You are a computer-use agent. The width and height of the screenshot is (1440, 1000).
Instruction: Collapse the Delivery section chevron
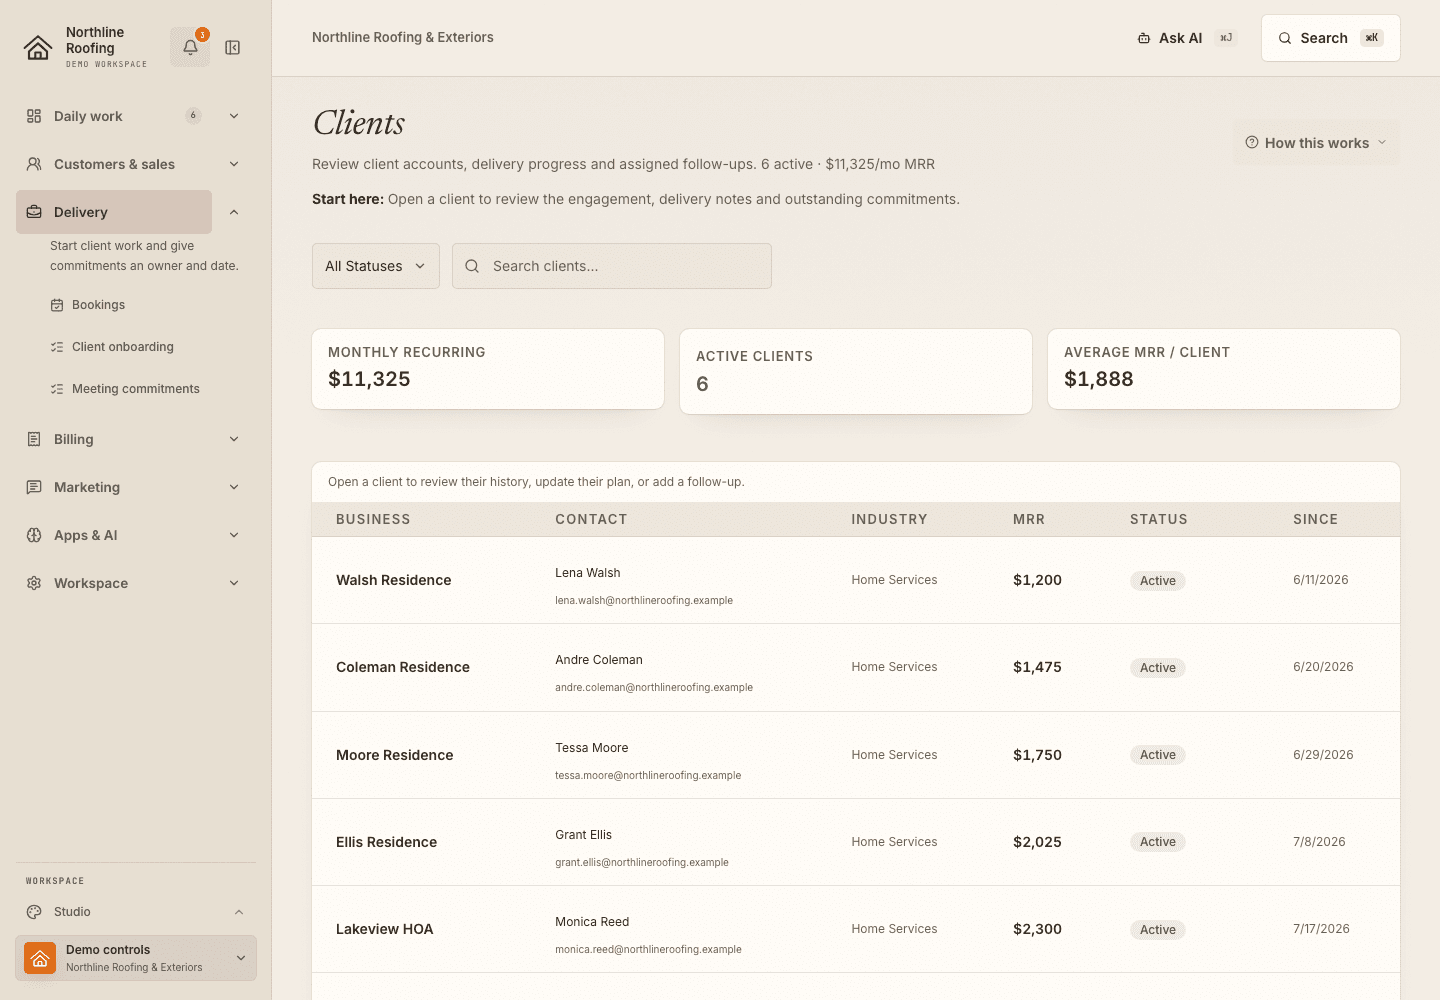(234, 212)
